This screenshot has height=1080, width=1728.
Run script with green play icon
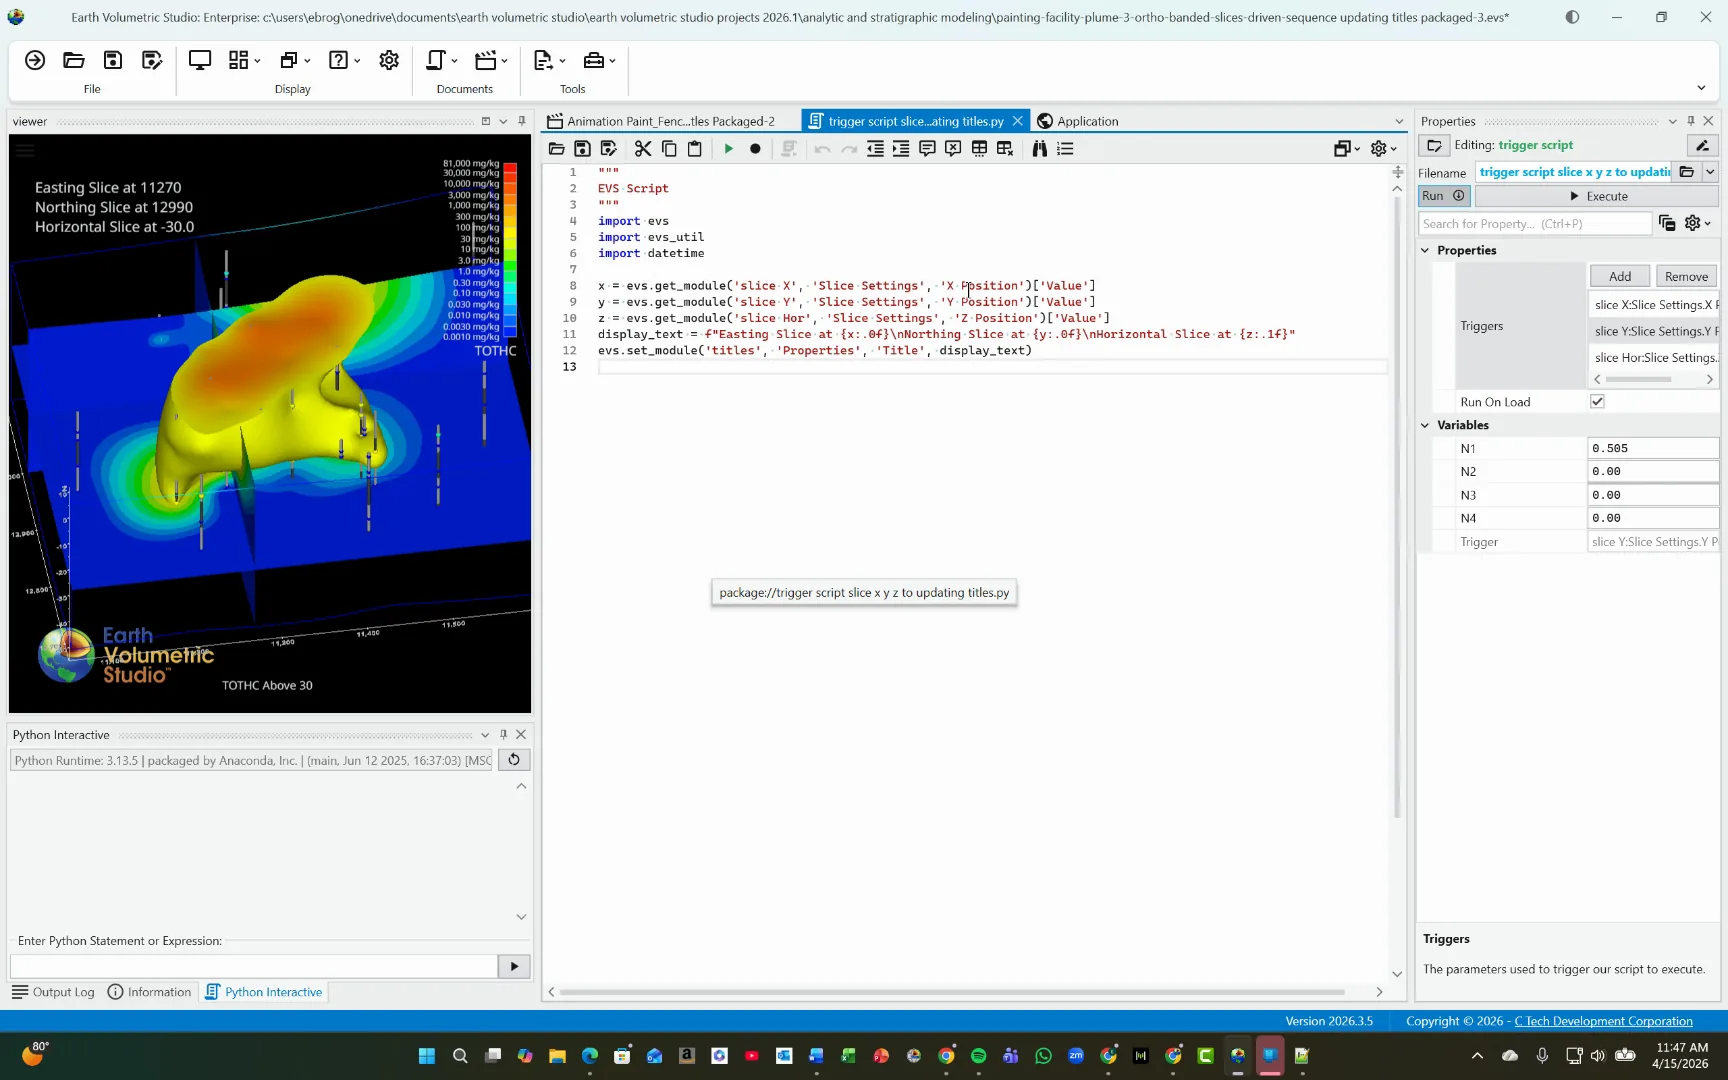[729, 148]
